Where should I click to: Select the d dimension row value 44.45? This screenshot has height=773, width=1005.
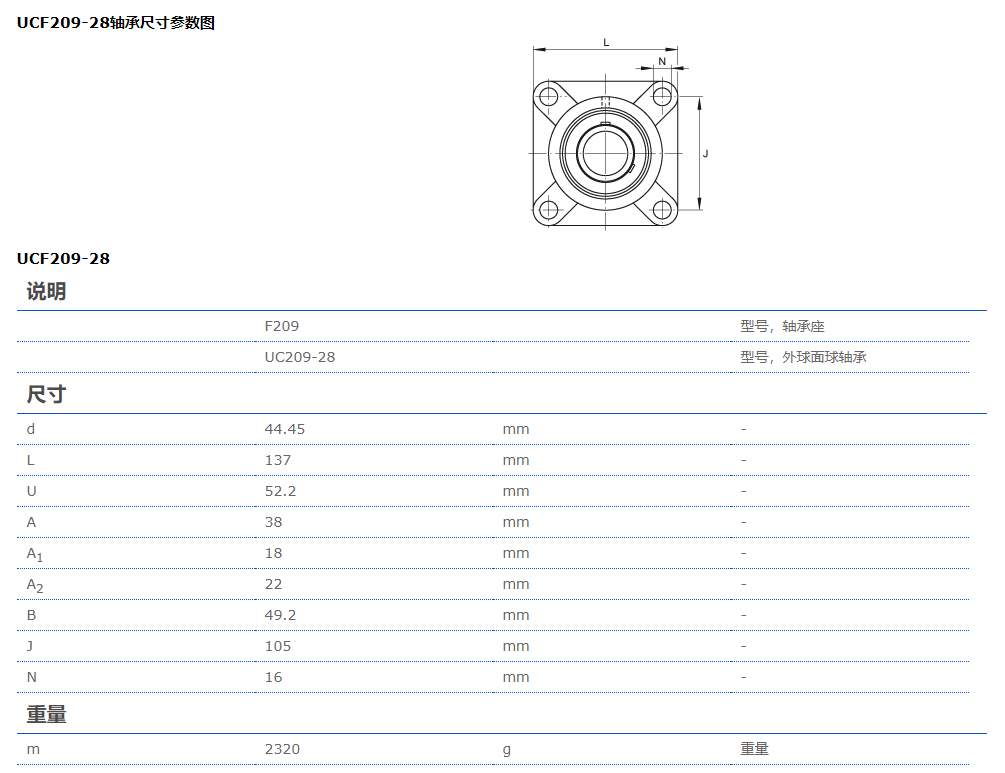284,428
